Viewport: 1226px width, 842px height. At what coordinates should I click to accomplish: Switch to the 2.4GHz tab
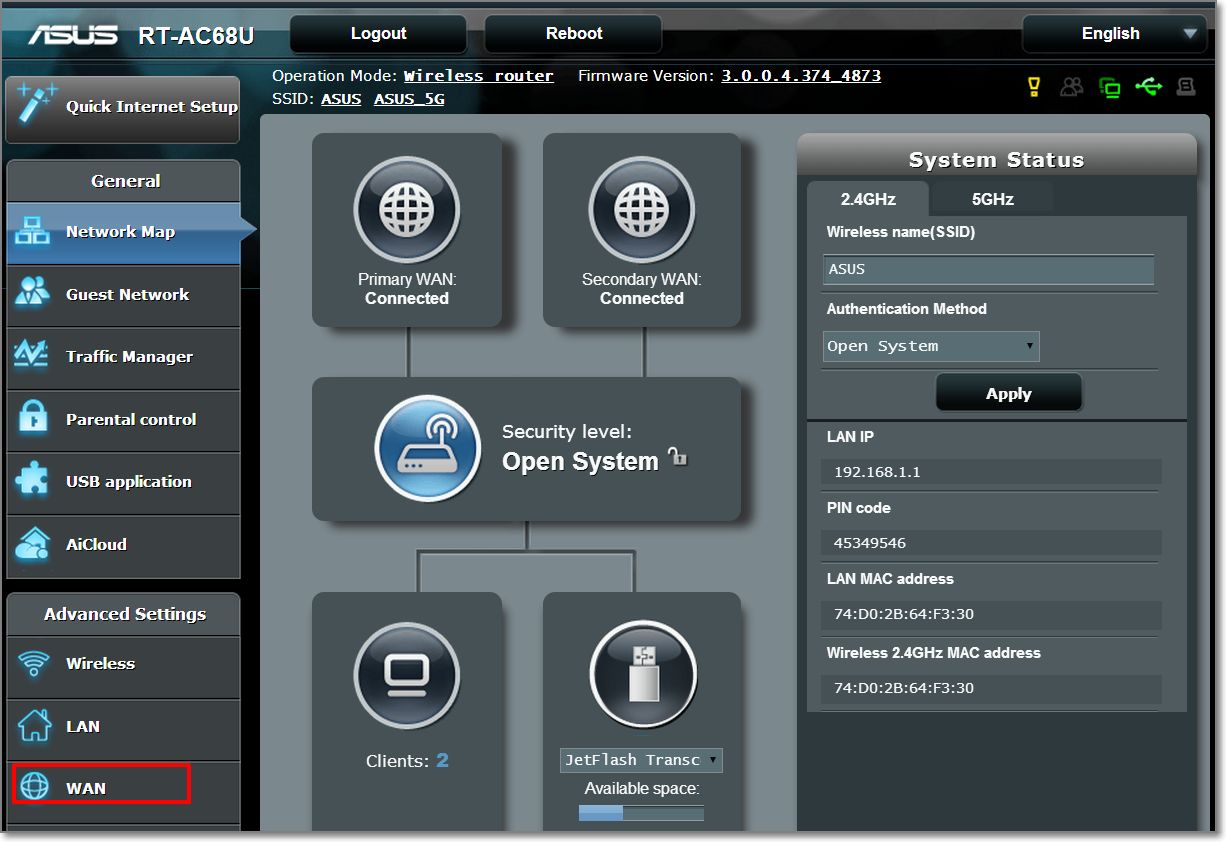tap(867, 199)
